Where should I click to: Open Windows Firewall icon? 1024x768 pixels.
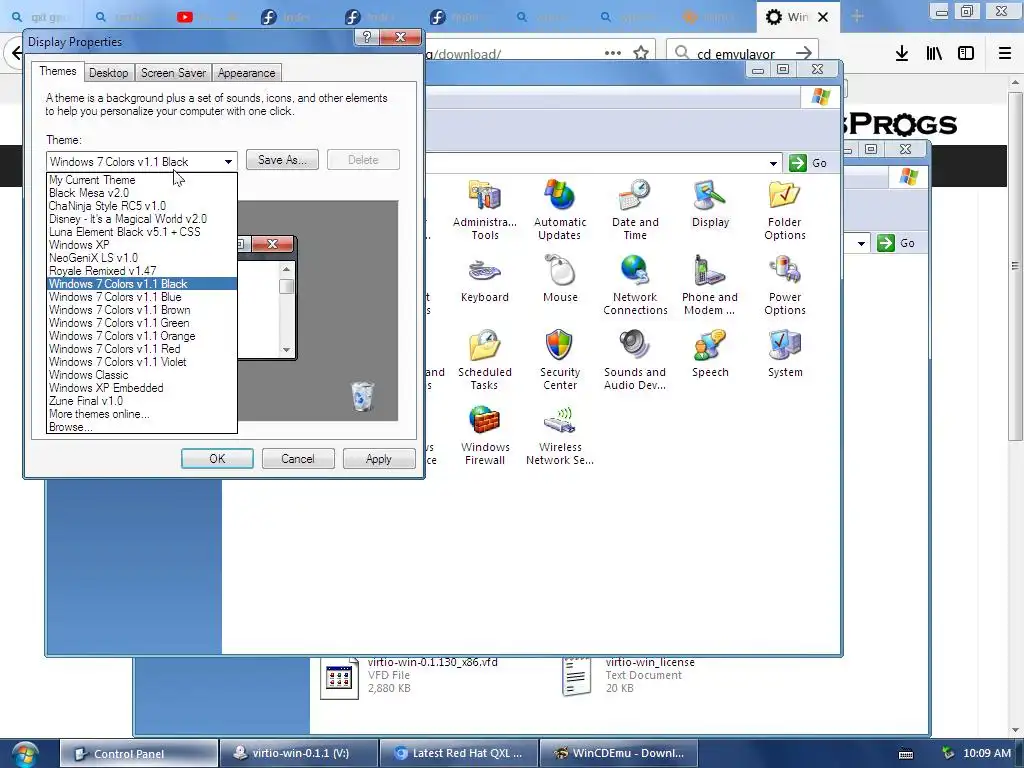485,436
